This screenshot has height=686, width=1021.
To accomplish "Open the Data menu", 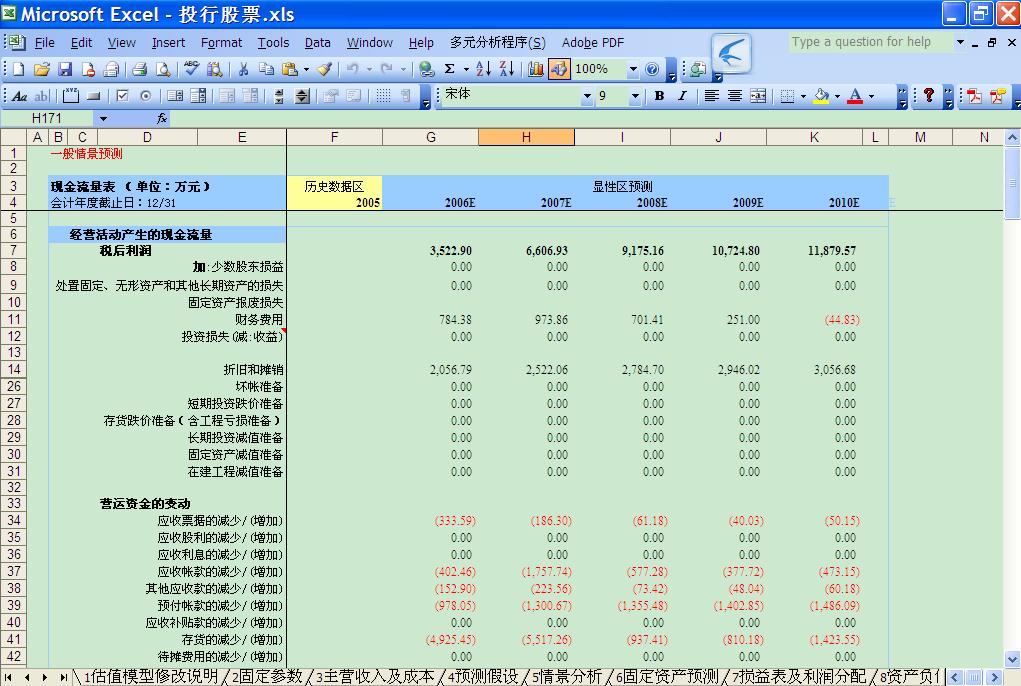I will coord(318,42).
